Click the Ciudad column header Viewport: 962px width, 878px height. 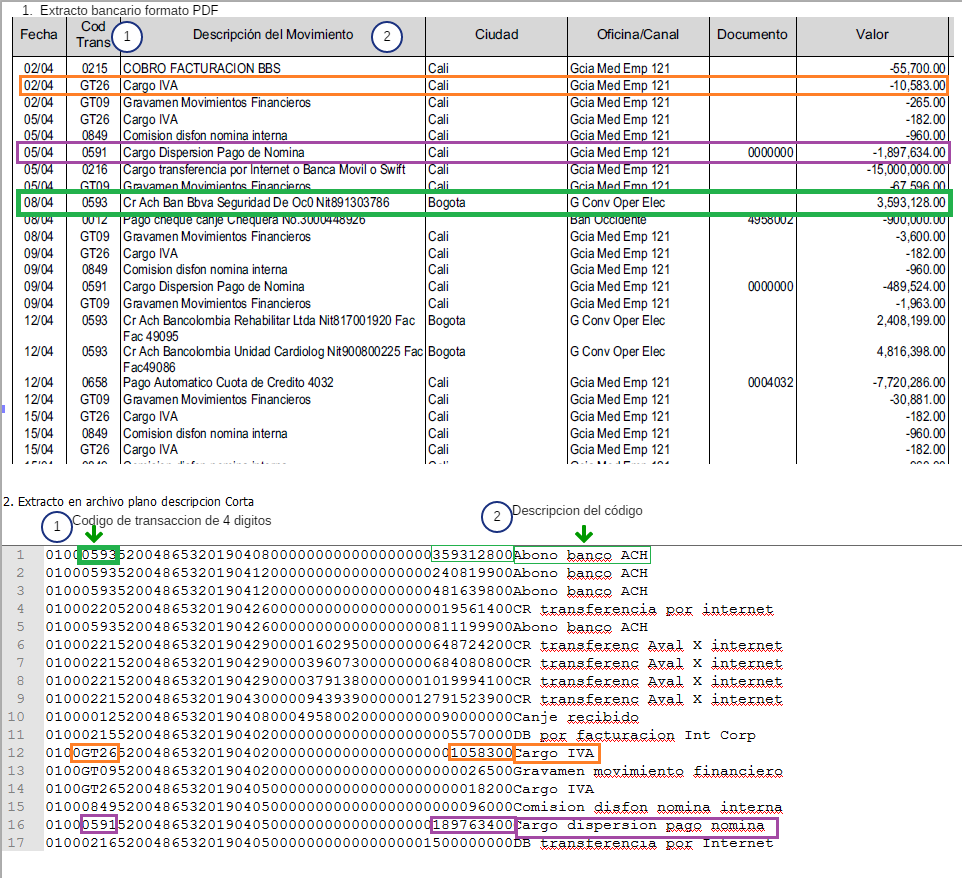(496, 35)
